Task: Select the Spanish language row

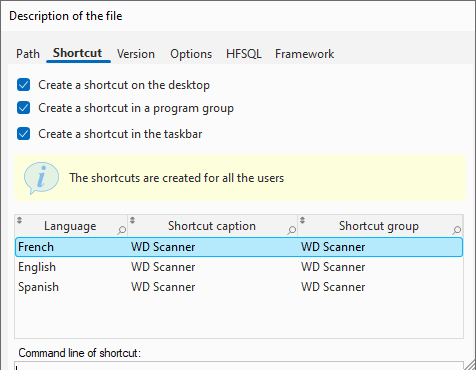Action: point(239,287)
